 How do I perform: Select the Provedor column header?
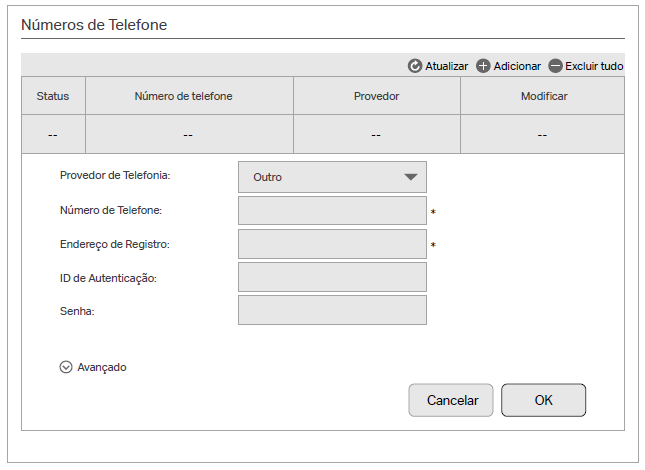point(376,96)
